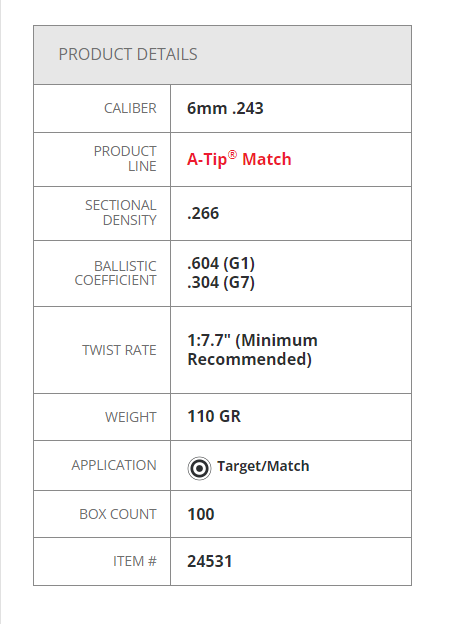Select the PRODUCT DETAILS header
This screenshot has width=450, height=624.
128,55
